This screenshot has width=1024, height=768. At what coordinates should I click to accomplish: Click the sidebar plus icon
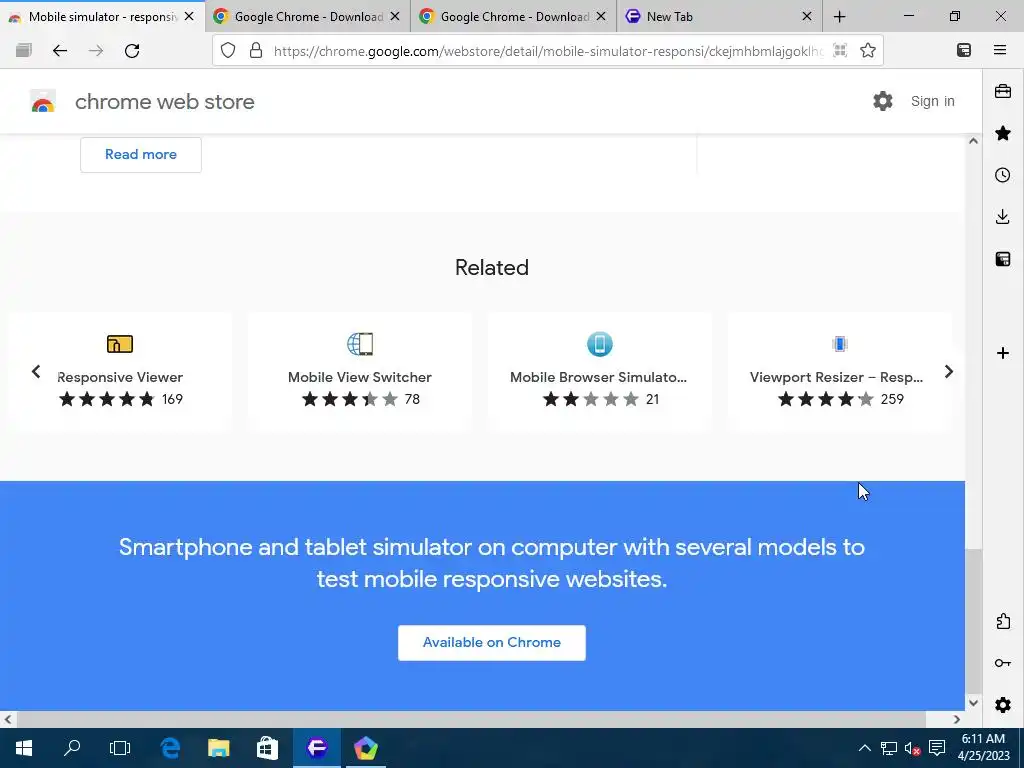coord(1003,353)
